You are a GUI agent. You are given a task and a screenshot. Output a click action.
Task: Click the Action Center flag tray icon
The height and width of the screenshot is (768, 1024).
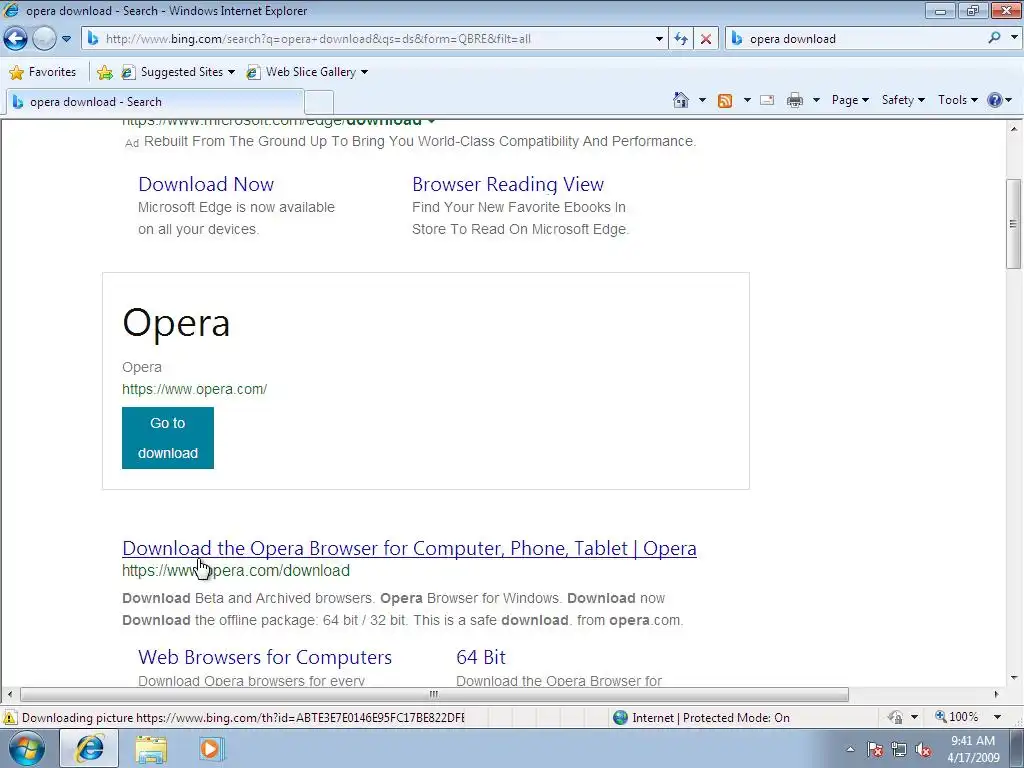[875, 750]
